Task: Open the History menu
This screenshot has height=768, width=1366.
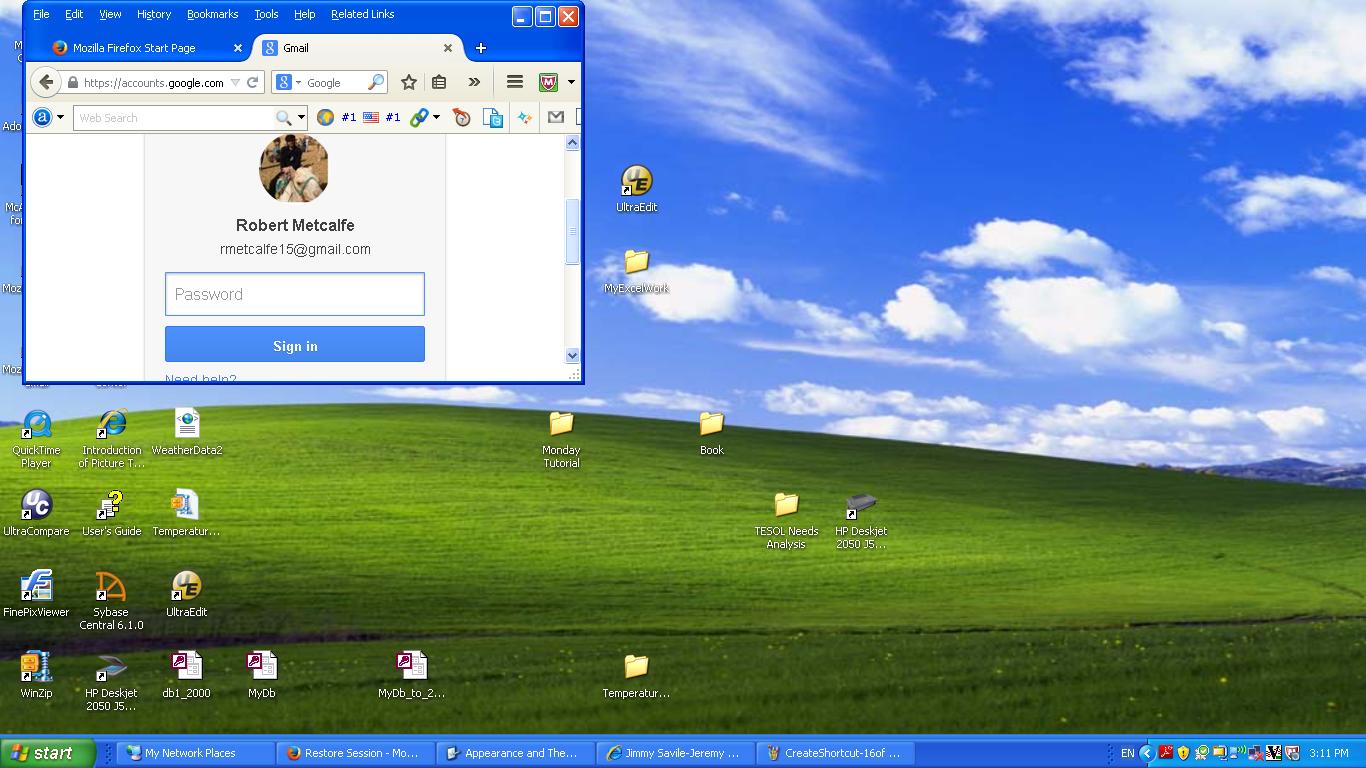Action: (153, 14)
